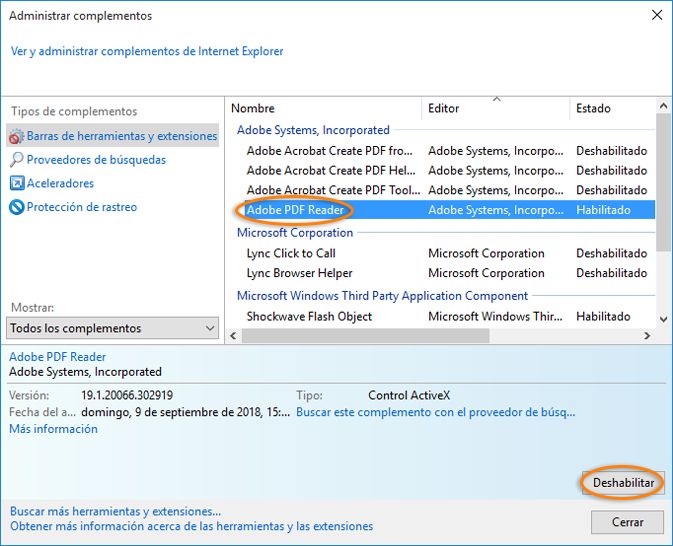The image size is (673, 546).
Task: Click the horizontal scrollbar left arrow
Action: 233,336
